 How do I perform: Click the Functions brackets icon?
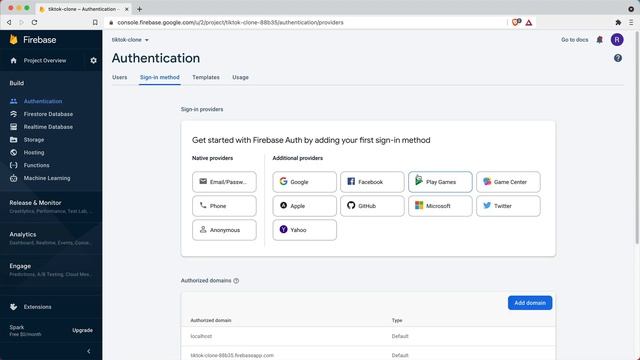(x=13, y=165)
